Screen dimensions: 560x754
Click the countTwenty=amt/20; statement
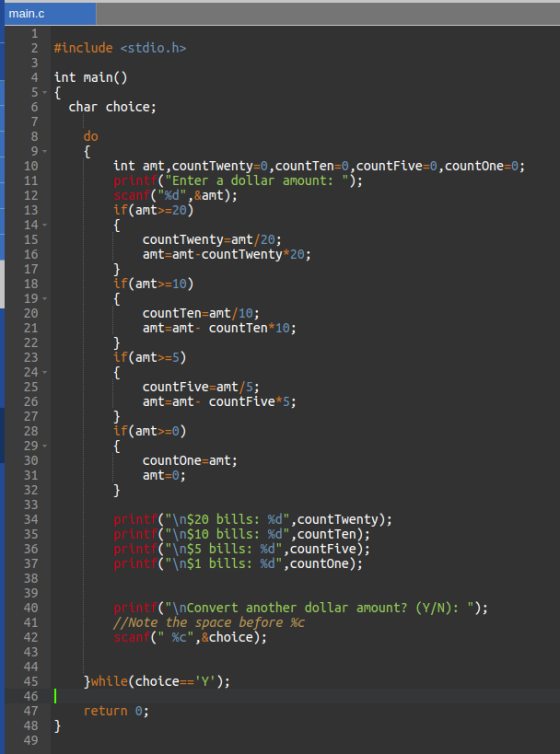[x=212, y=239]
